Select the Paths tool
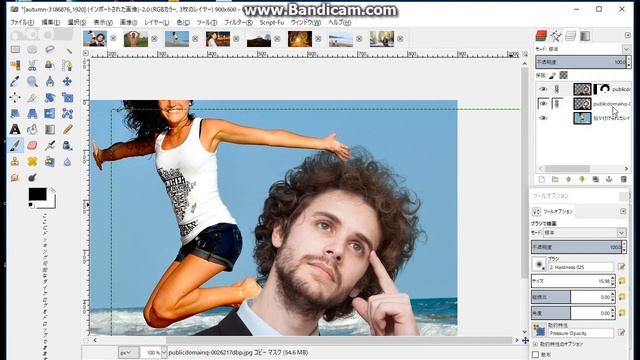The image size is (640, 360). coord(67,65)
